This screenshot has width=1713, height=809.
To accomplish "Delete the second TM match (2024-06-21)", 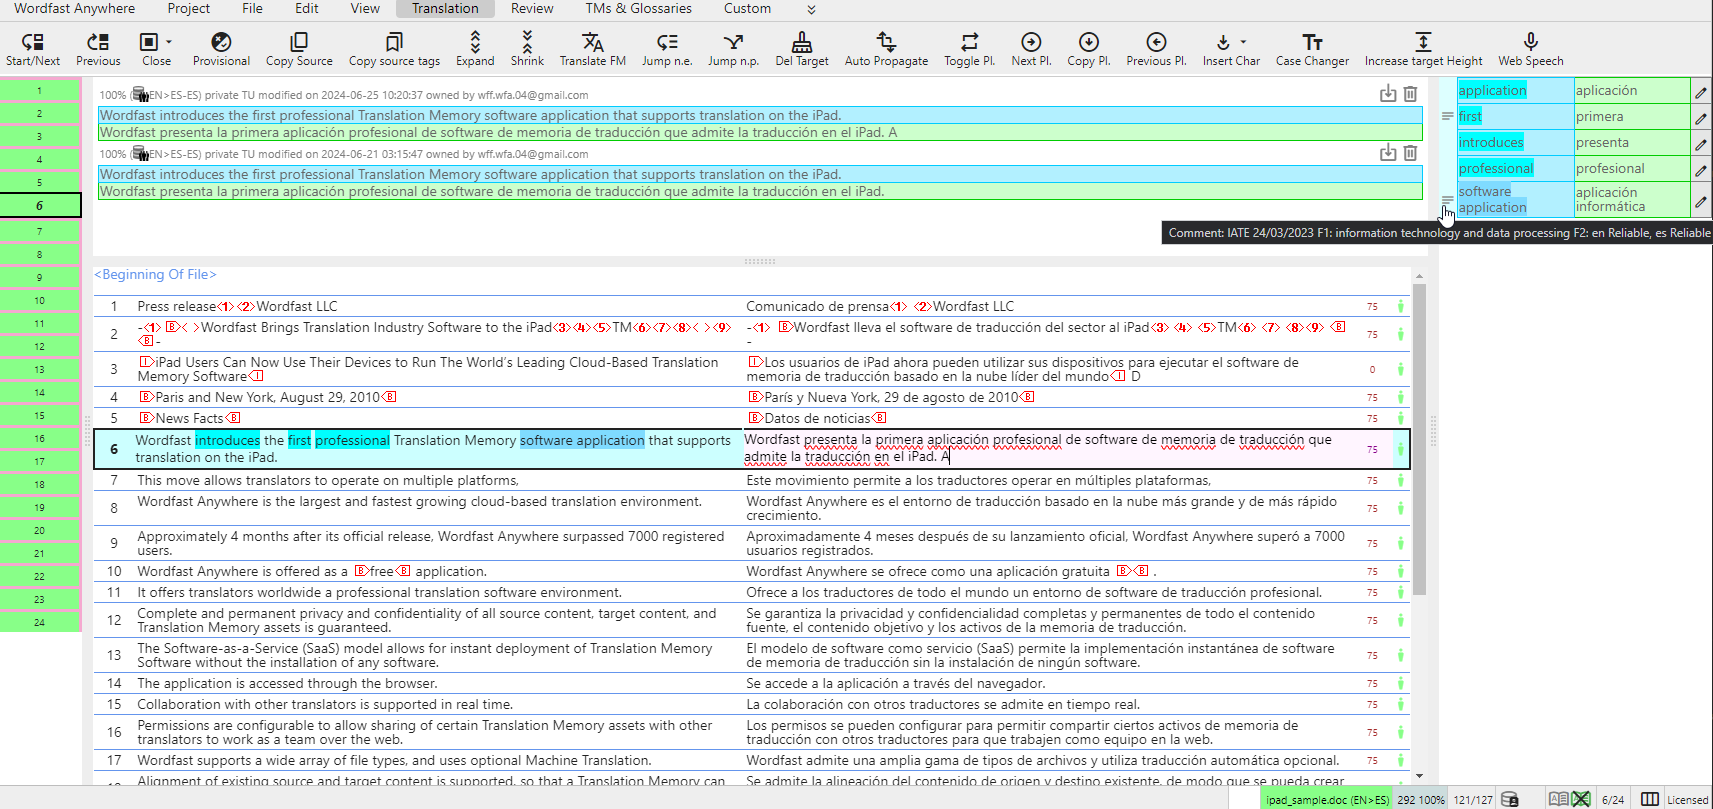I will [x=1410, y=153].
